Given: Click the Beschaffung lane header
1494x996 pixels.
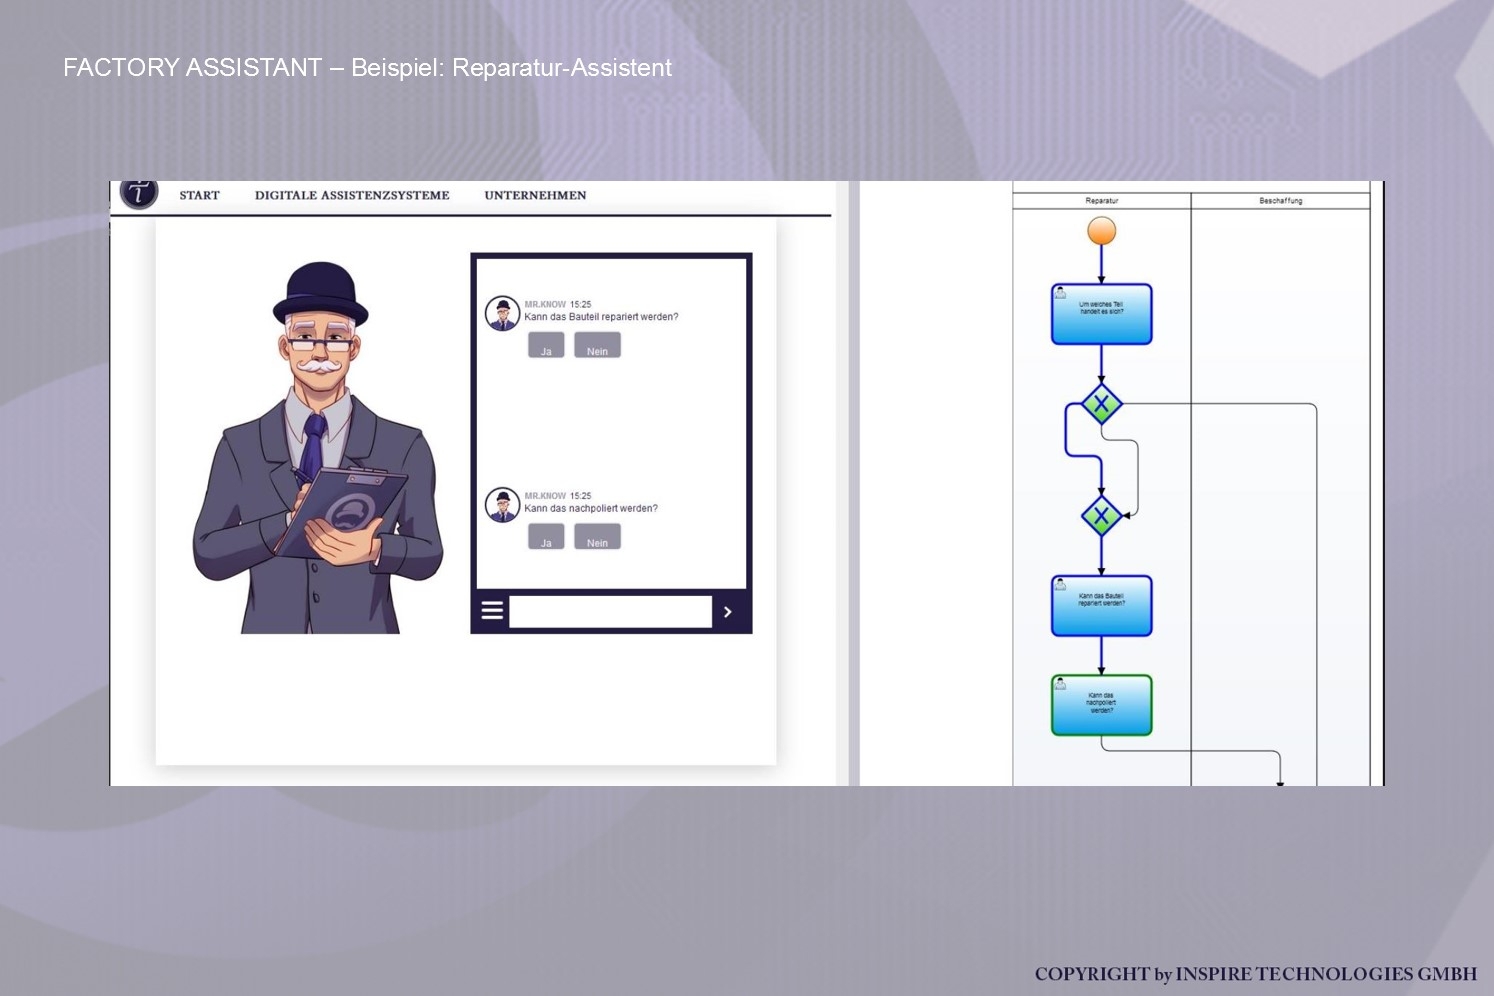Looking at the screenshot, I should click(x=1281, y=201).
